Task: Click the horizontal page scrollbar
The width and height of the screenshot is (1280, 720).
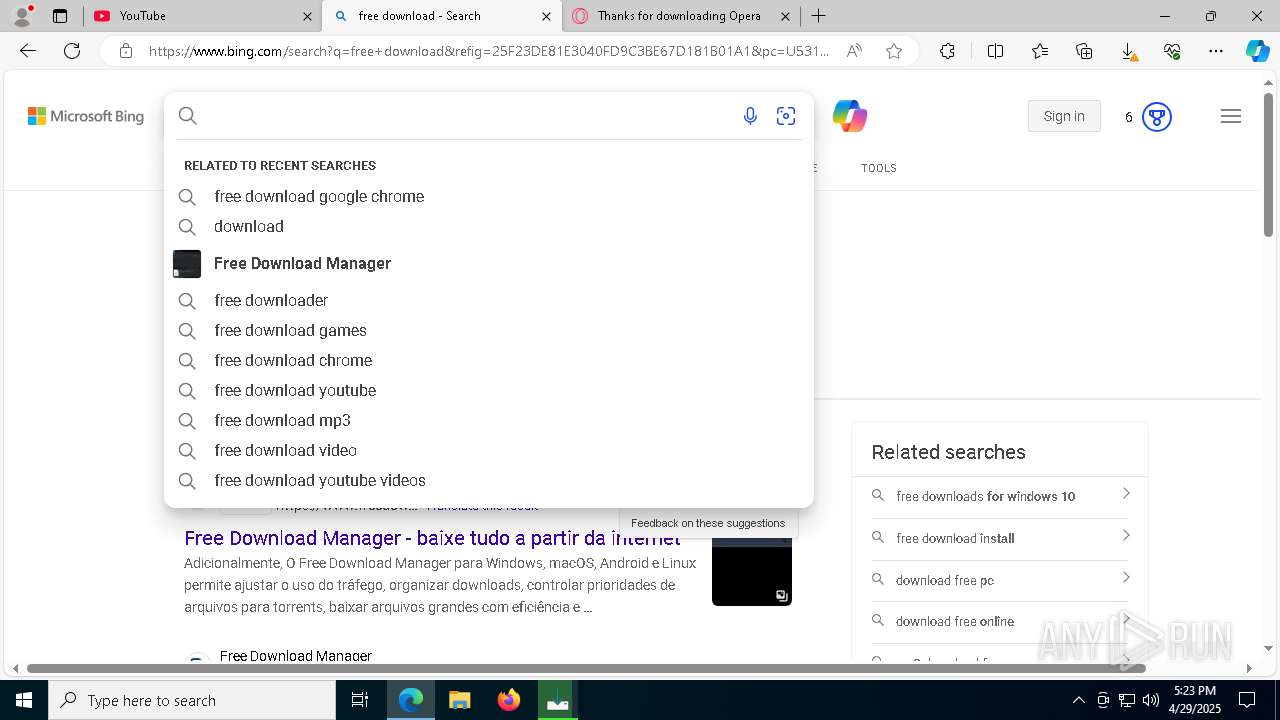Action: pos(586,668)
